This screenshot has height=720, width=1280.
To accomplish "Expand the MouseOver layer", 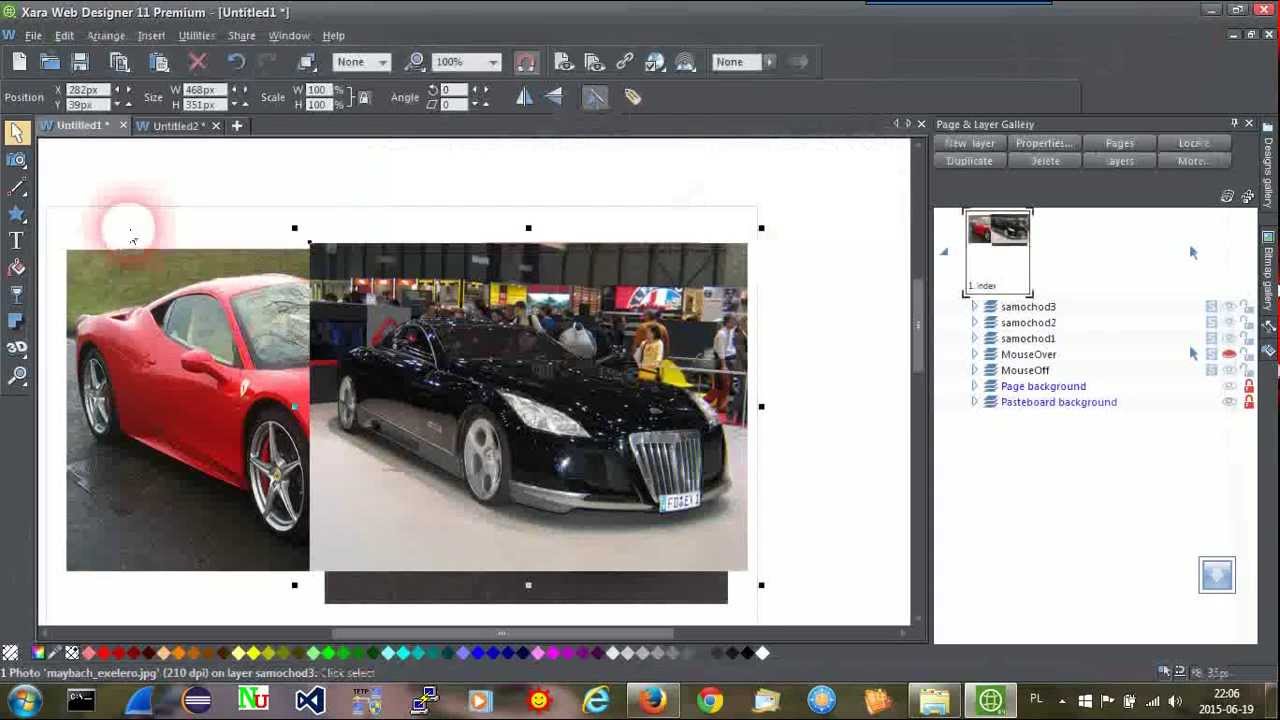I will click(x=975, y=354).
